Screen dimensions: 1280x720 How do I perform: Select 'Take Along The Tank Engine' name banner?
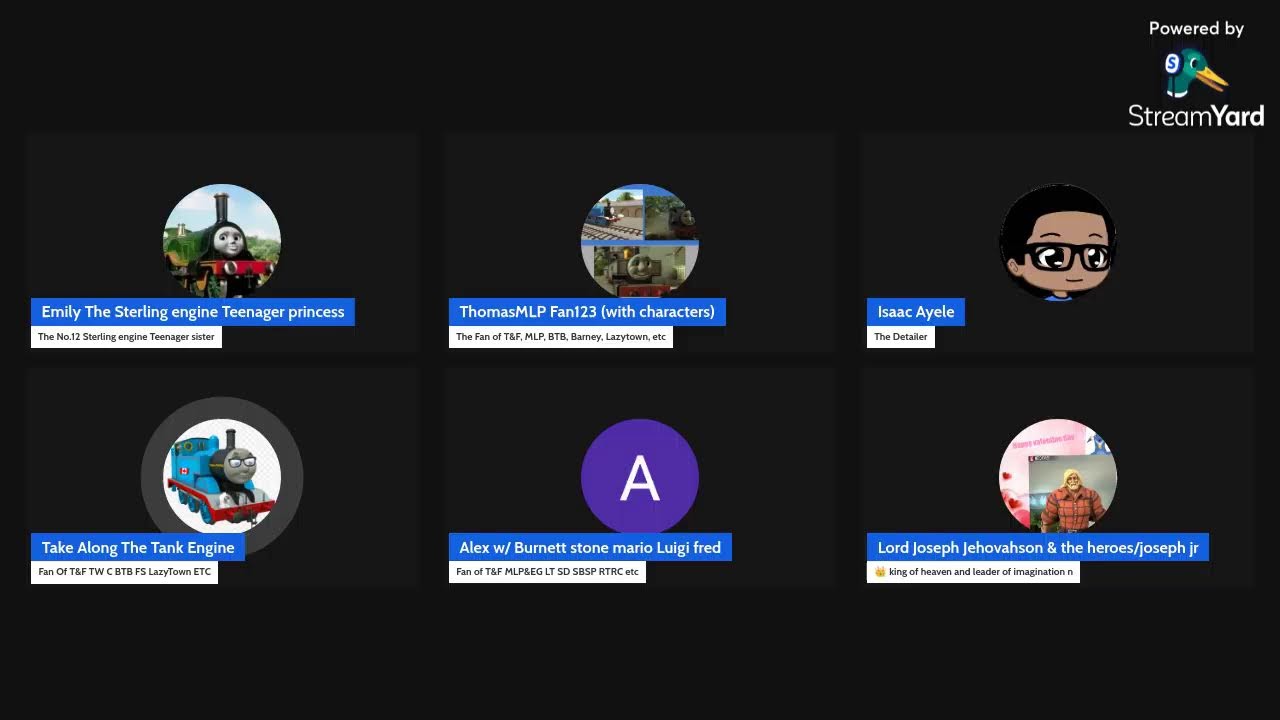138,548
